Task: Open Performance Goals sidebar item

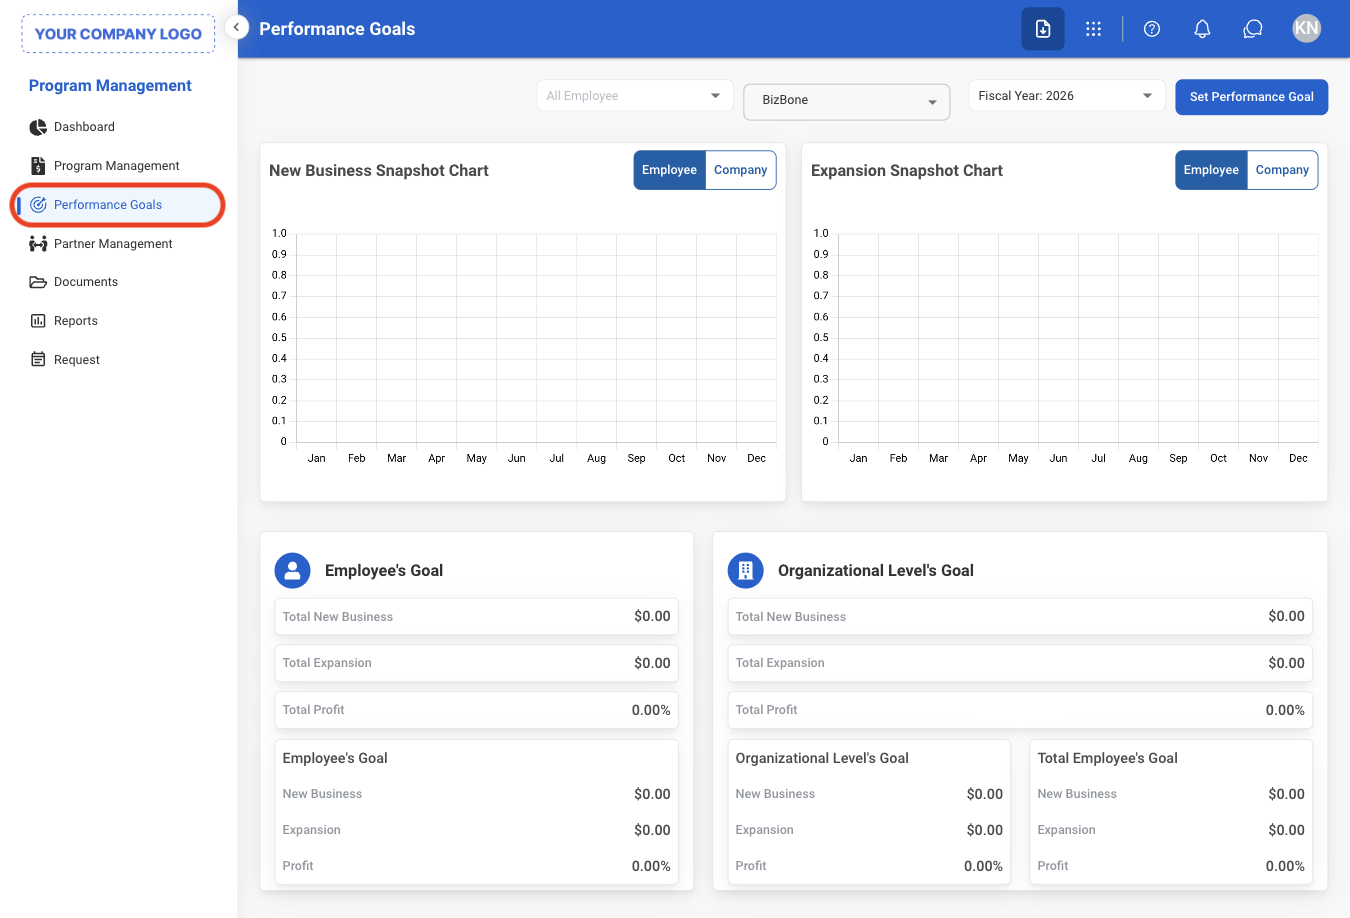Action: 117,205
